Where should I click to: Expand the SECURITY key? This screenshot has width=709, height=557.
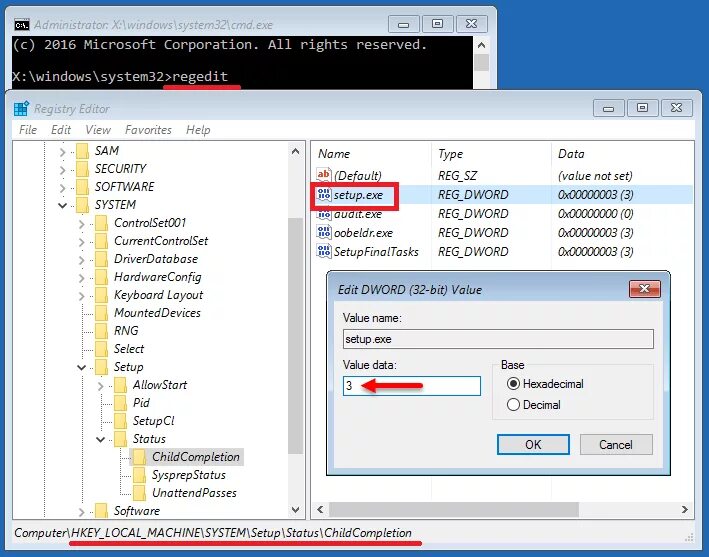coord(62,170)
